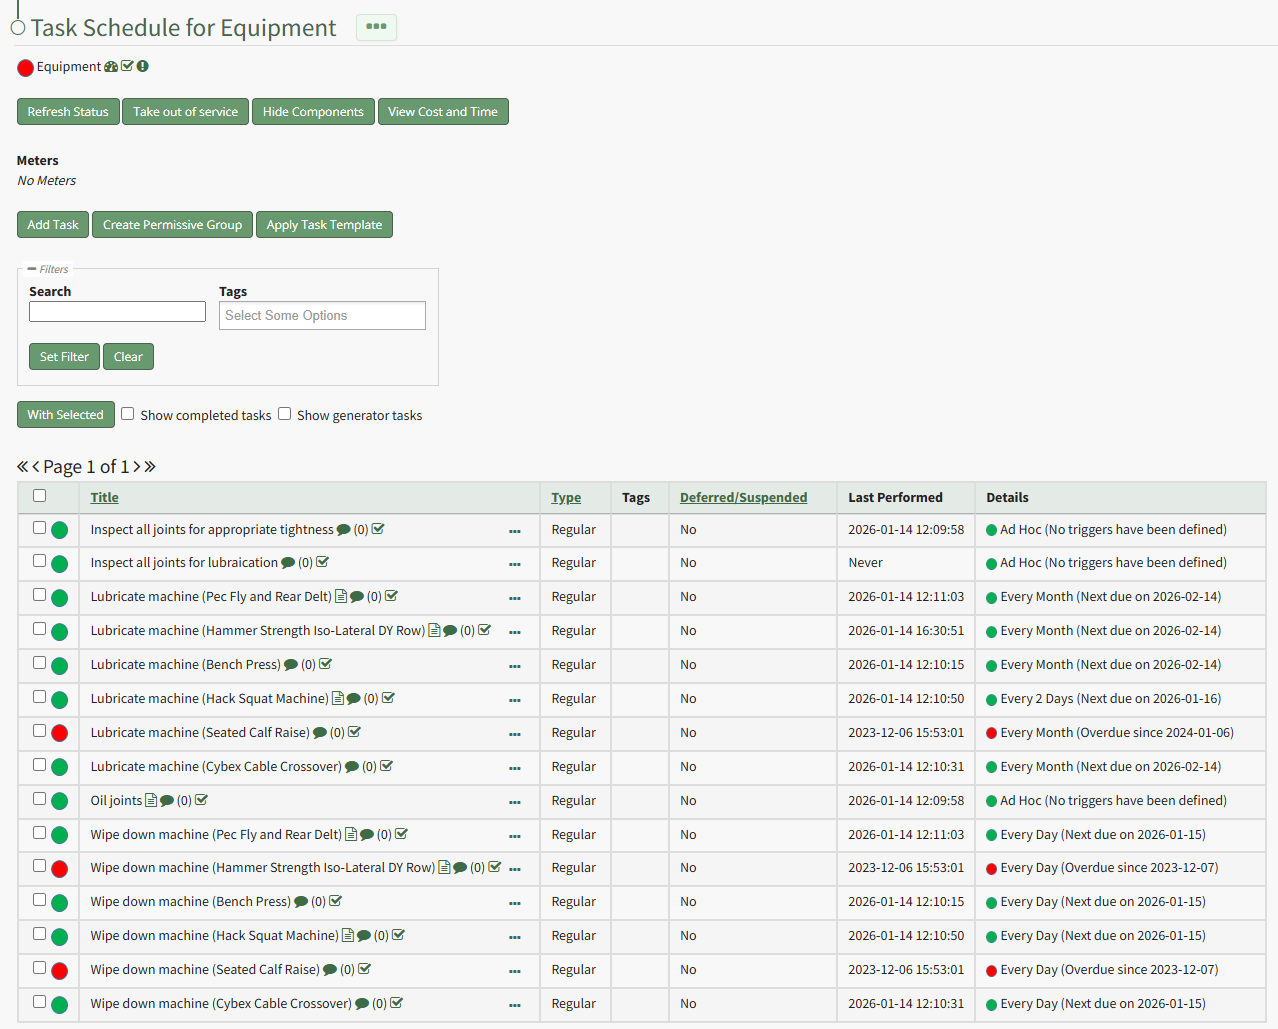Image resolution: width=1278 pixels, height=1029 pixels.
Task: Open the three-dot menu beside Task Schedule title
Action: tap(376, 27)
